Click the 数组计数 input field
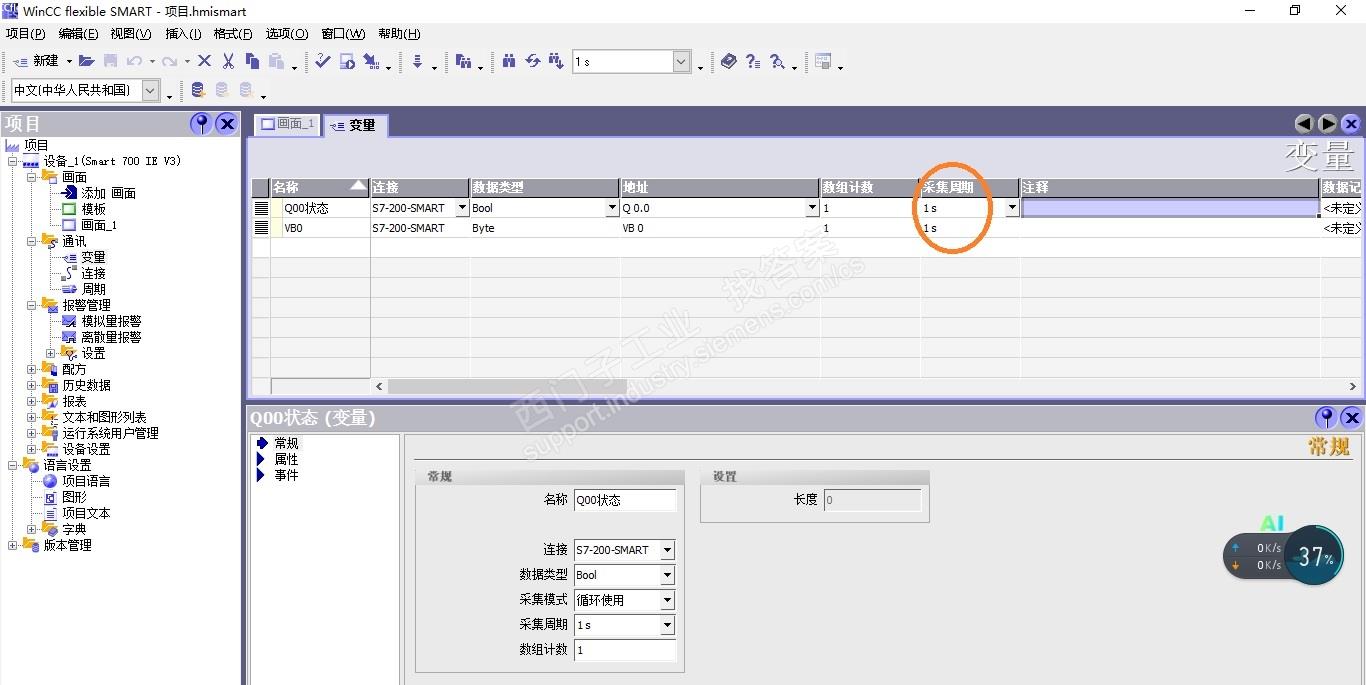 pyautogui.click(x=625, y=650)
